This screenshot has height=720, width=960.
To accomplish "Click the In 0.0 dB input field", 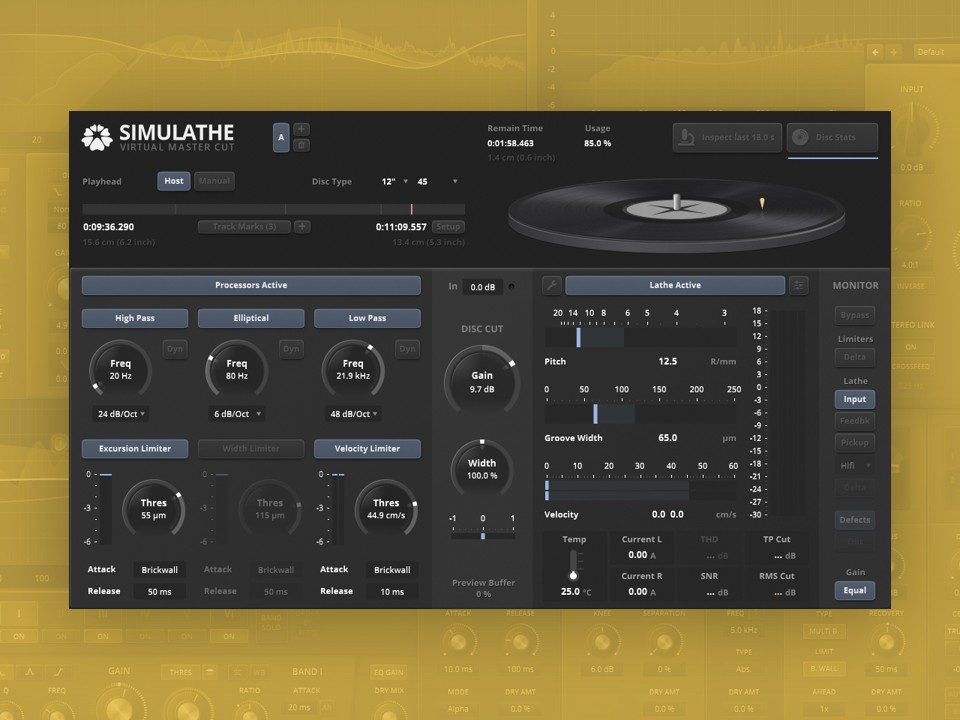I will point(482,287).
